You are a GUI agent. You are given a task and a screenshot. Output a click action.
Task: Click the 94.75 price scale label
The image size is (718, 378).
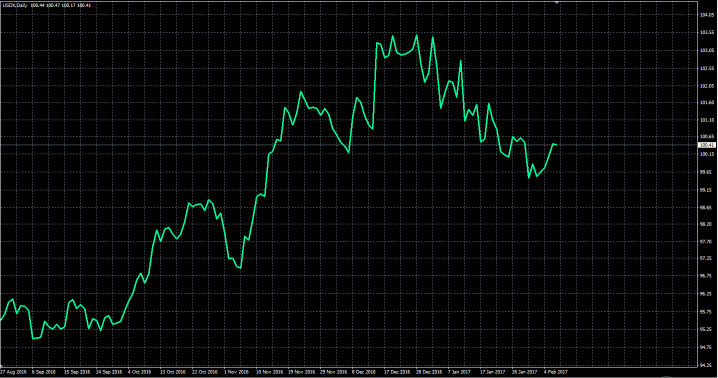click(706, 348)
